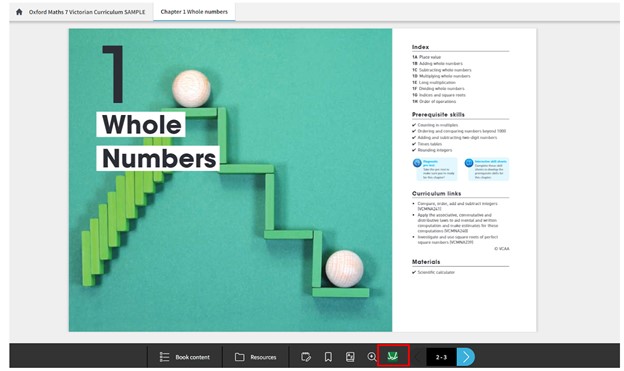
Task: Click Scientific calculator materials item
Action: pos(433,272)
